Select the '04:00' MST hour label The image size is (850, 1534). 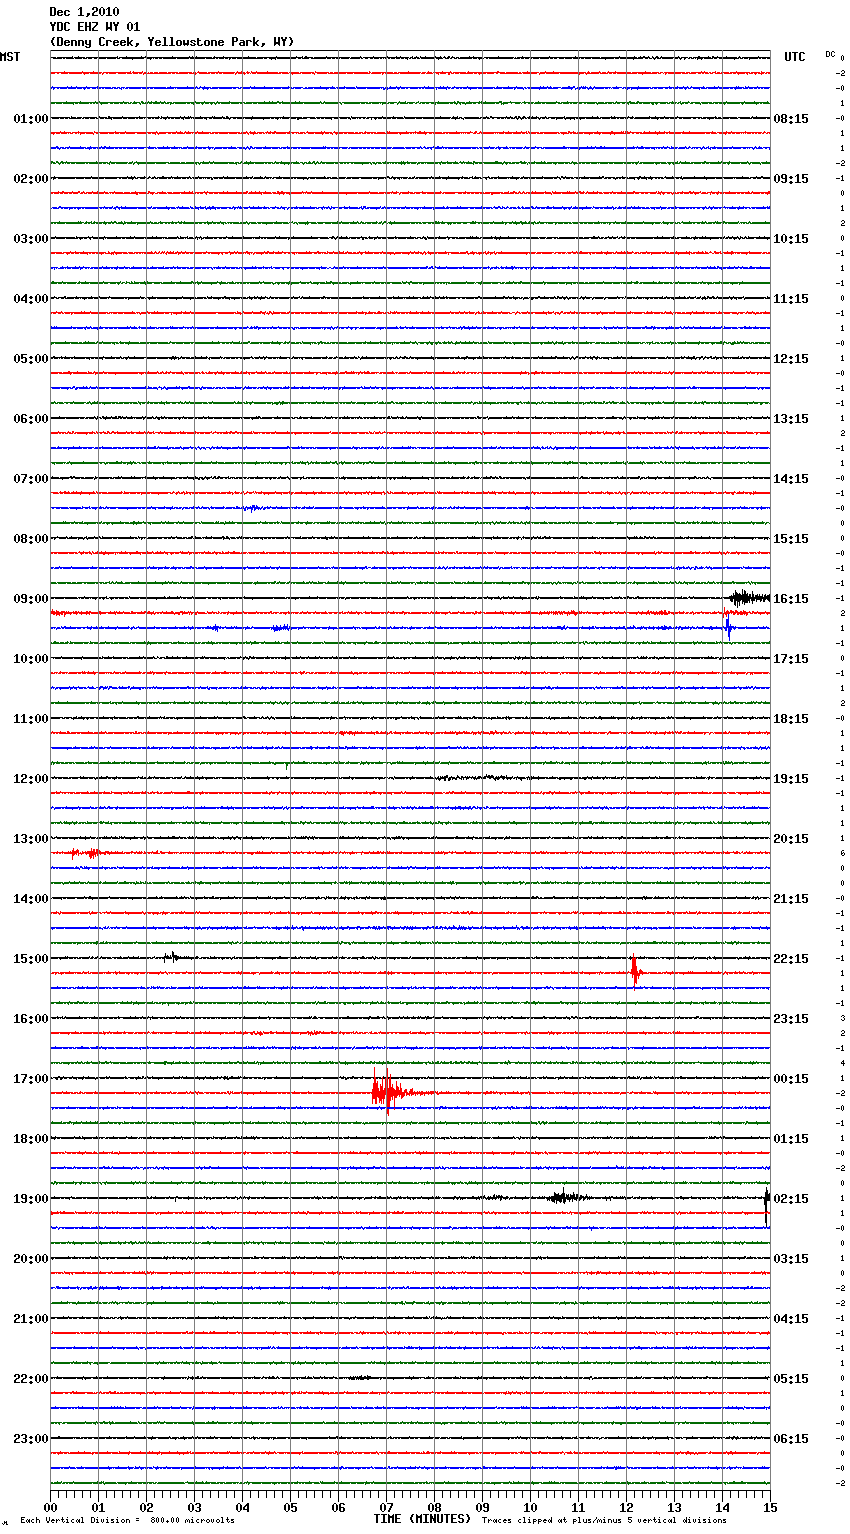31,299
